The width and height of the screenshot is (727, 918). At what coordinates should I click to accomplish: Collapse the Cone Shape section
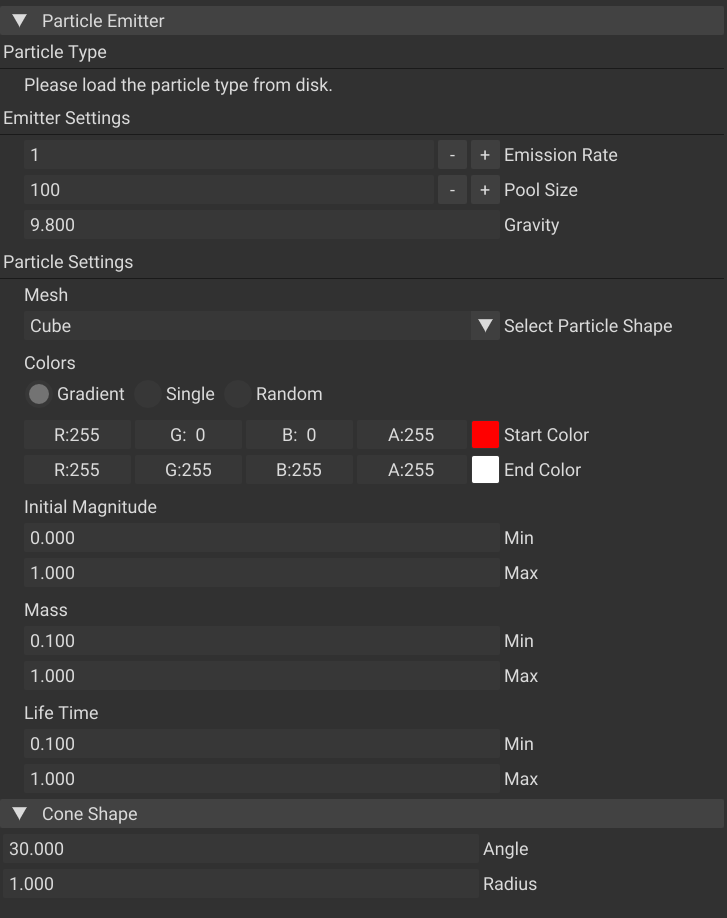tap(19, 814)
